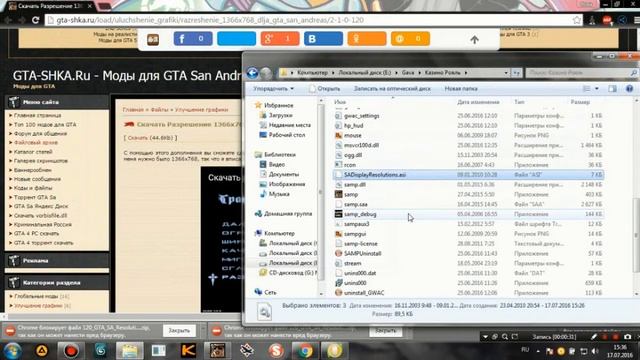Share on Odnoklassniki orange button
The image size is (640, 360).
click(367, 39)
